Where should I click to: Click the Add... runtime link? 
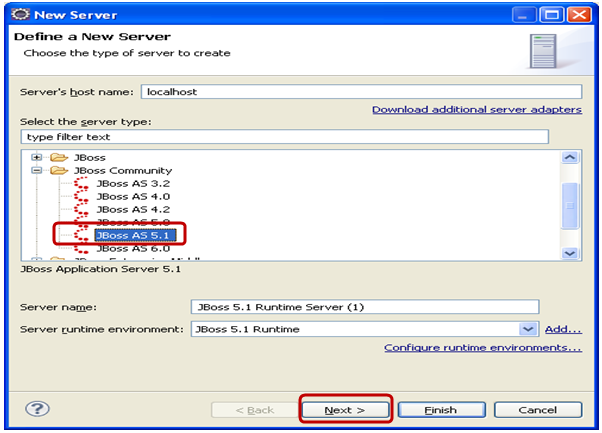click(563, 329)
